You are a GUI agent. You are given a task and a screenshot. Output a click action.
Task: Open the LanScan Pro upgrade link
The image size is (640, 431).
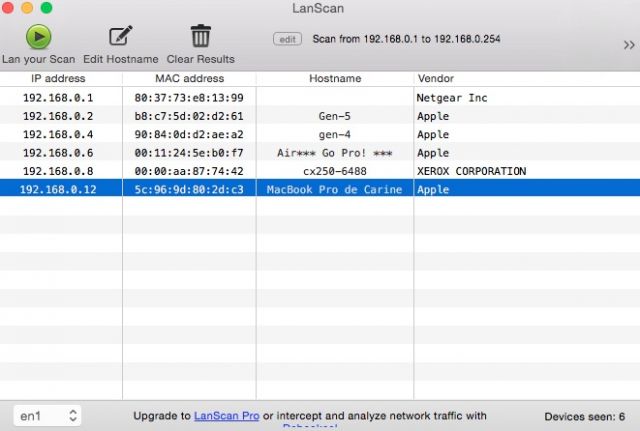(x=227, y=415)
